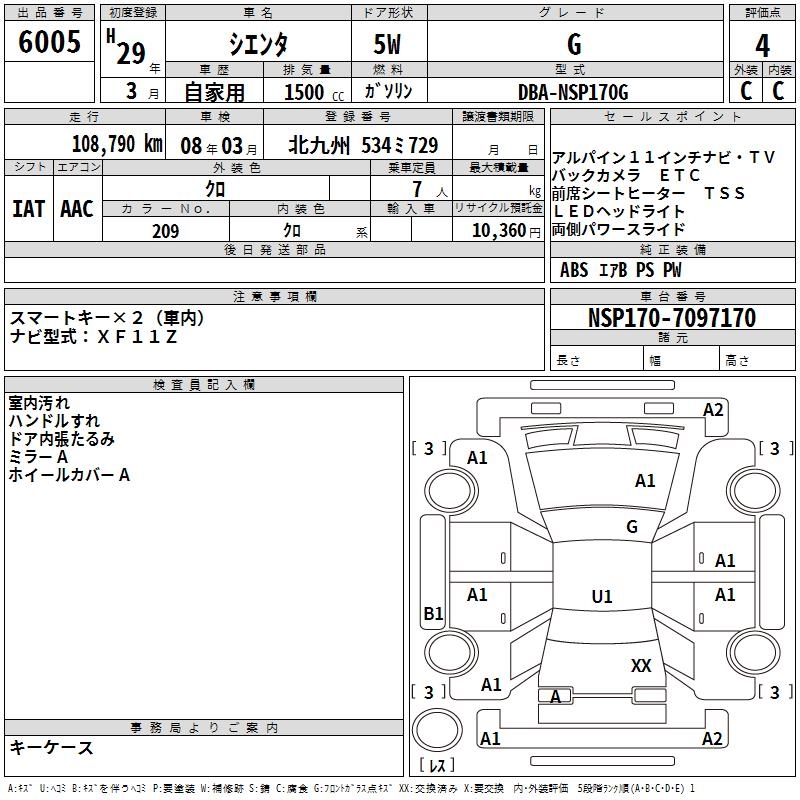Click the lot number 6005
800x800 pixels.
pyautogui.click(x=49, y=42)
